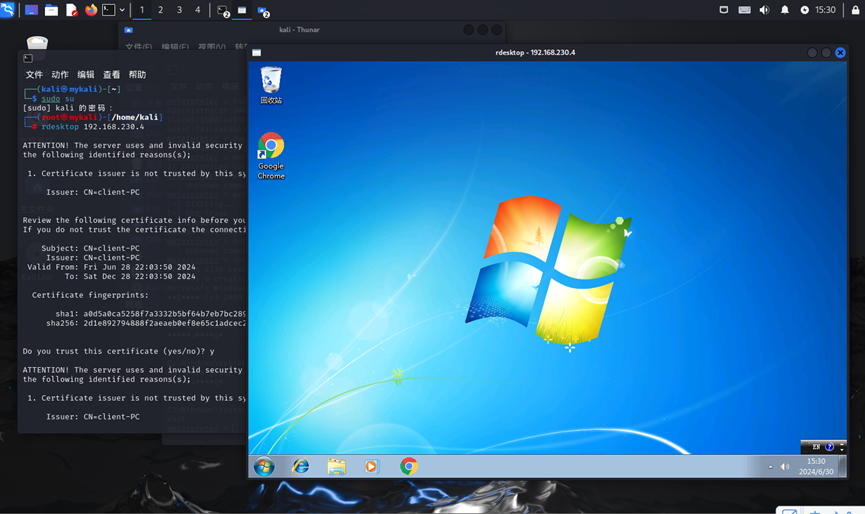865x514 pixels.
Task: Switch to workspace 3
Action: coord(179,10)
